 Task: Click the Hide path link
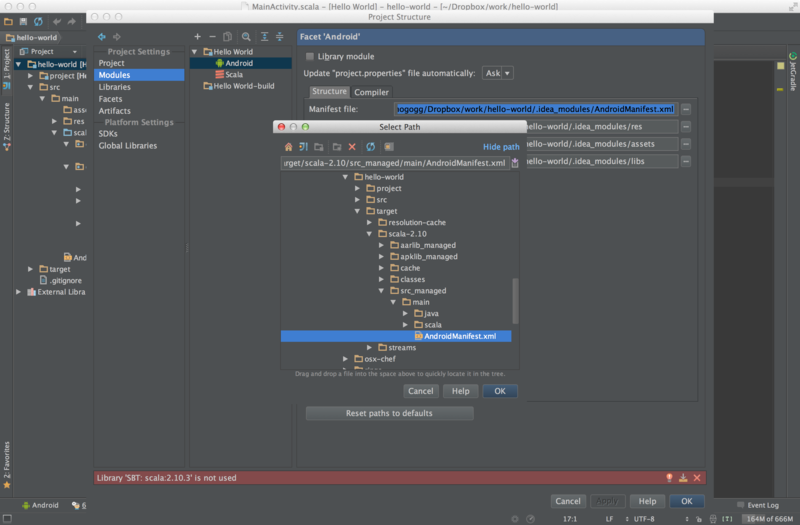pyautogui.click(x=501, y=147)
